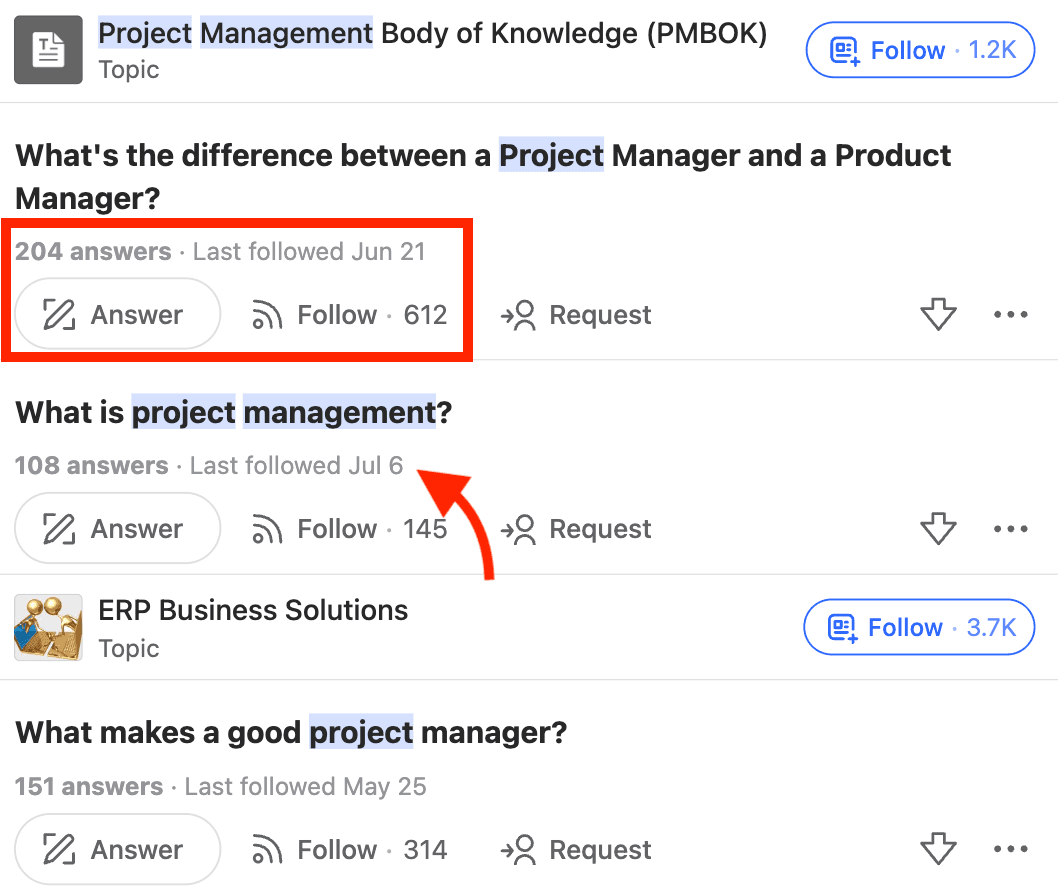Open 'Project Management Body of Knowledge (PMBOK)' topic
1058x892 pixels.
tap(432, 34)
